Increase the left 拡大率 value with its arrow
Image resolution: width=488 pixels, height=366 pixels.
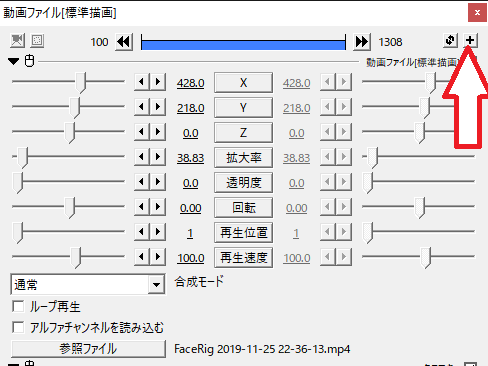[x=158, y=157]
